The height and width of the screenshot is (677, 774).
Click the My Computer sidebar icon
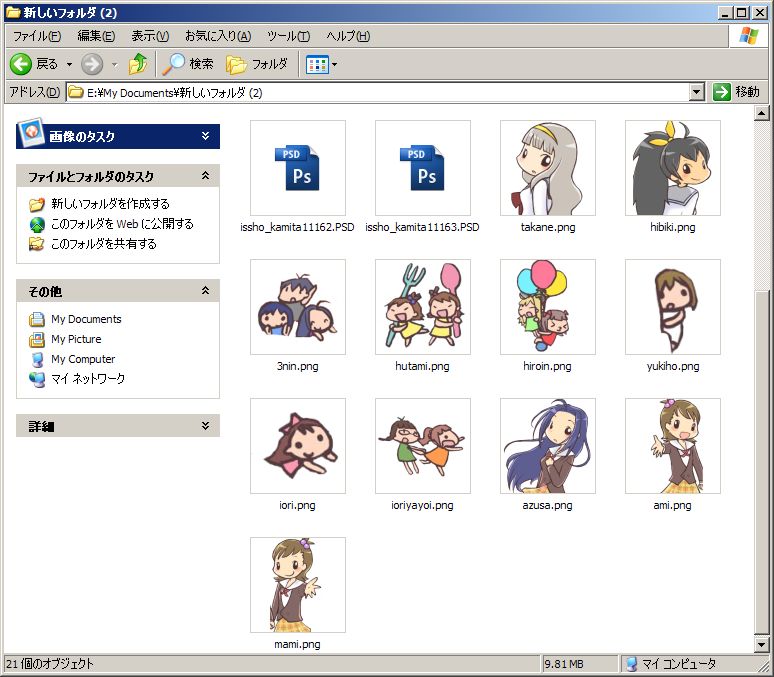38,359
